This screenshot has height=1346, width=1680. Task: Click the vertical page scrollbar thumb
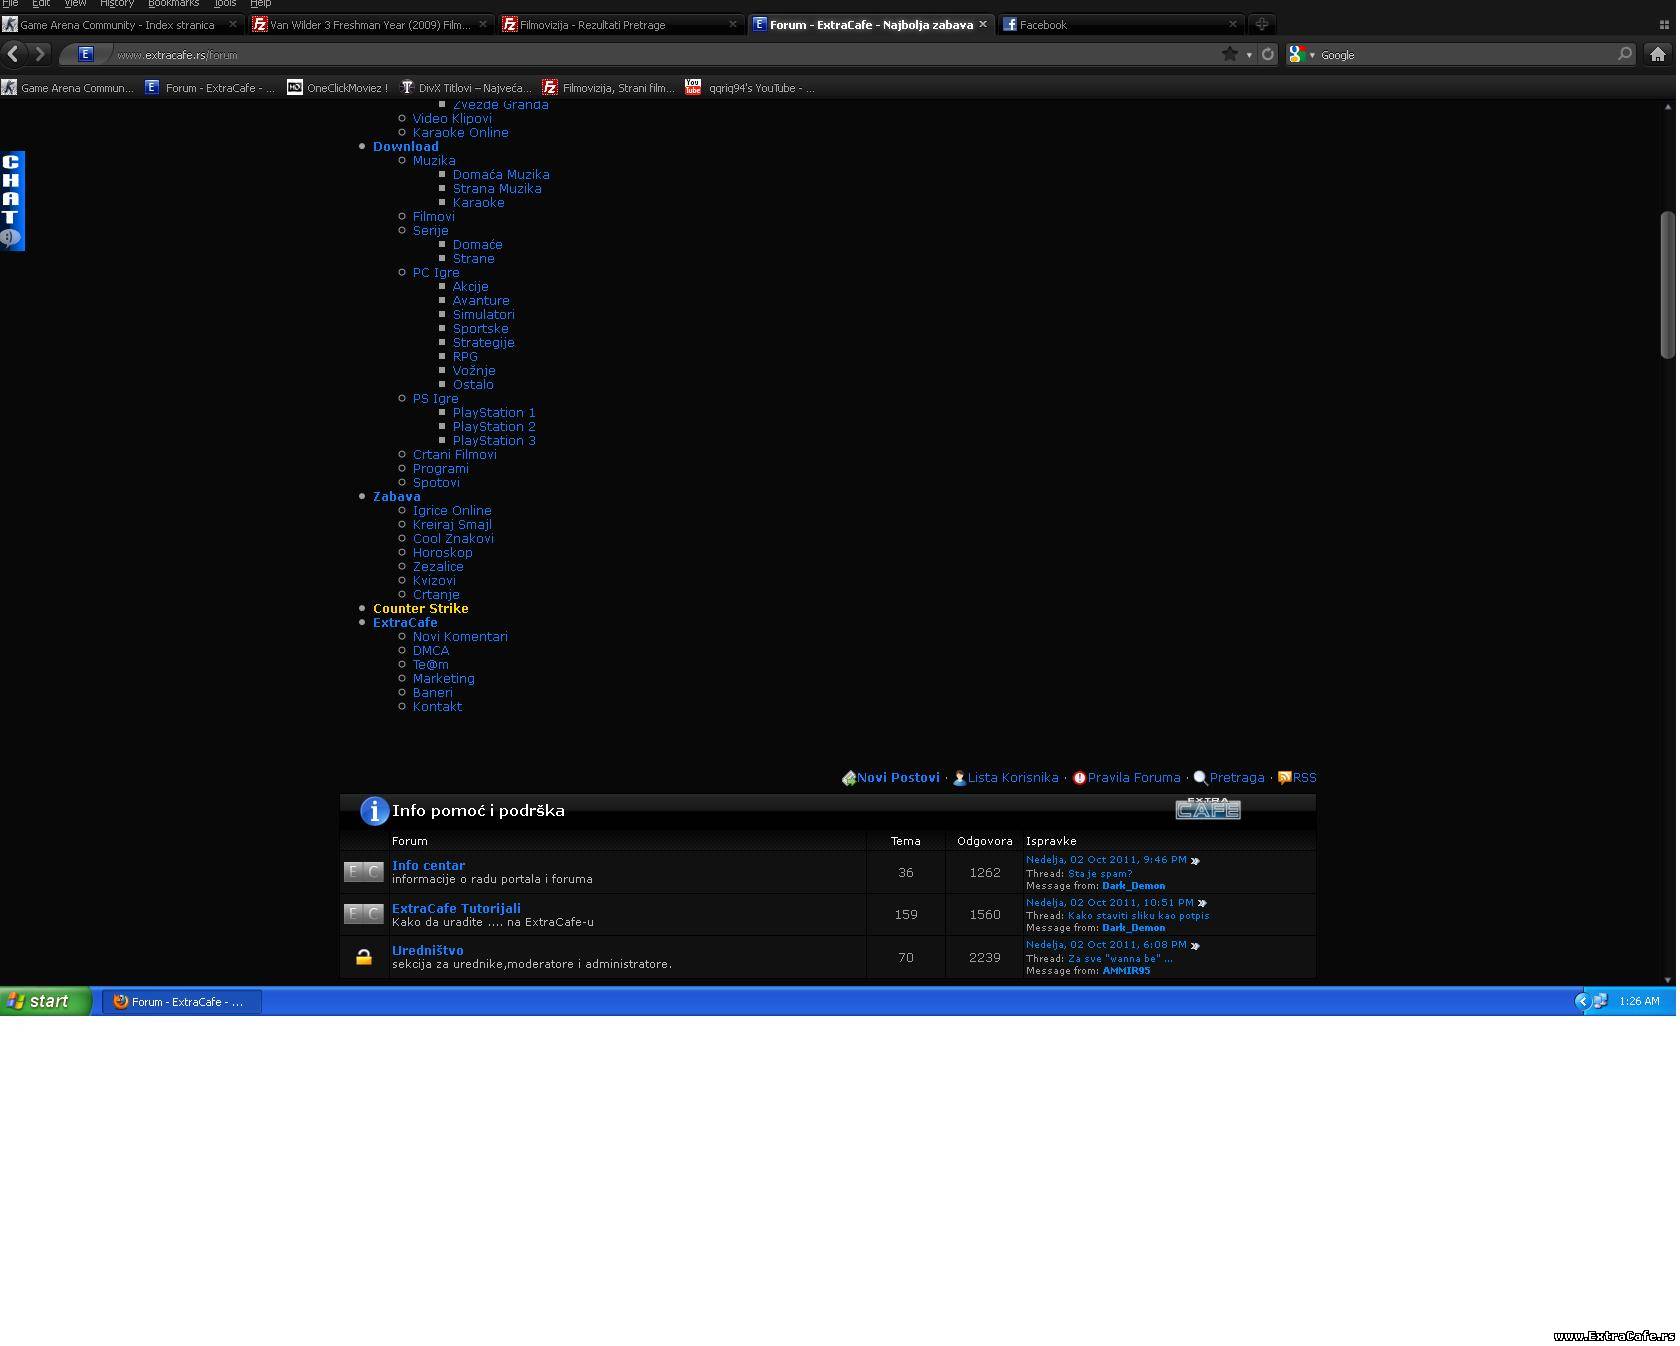point(1667,285)
